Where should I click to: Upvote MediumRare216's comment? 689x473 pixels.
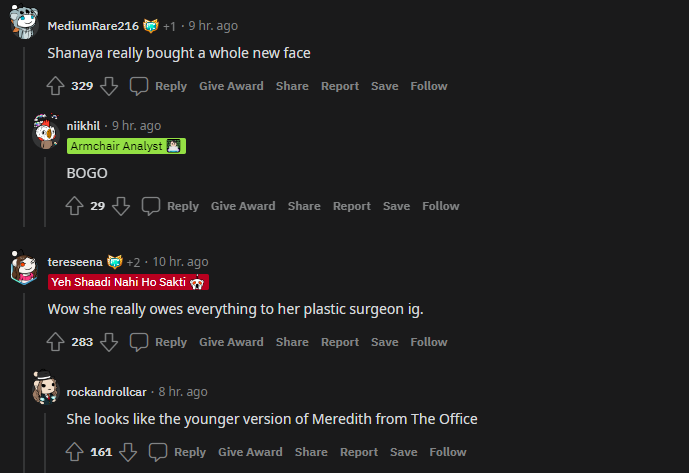click(x=56, y=86)
